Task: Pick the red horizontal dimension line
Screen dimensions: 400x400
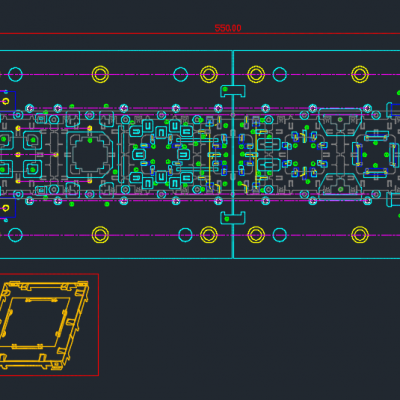Action: pyautogui.click(x=200, y=33)
